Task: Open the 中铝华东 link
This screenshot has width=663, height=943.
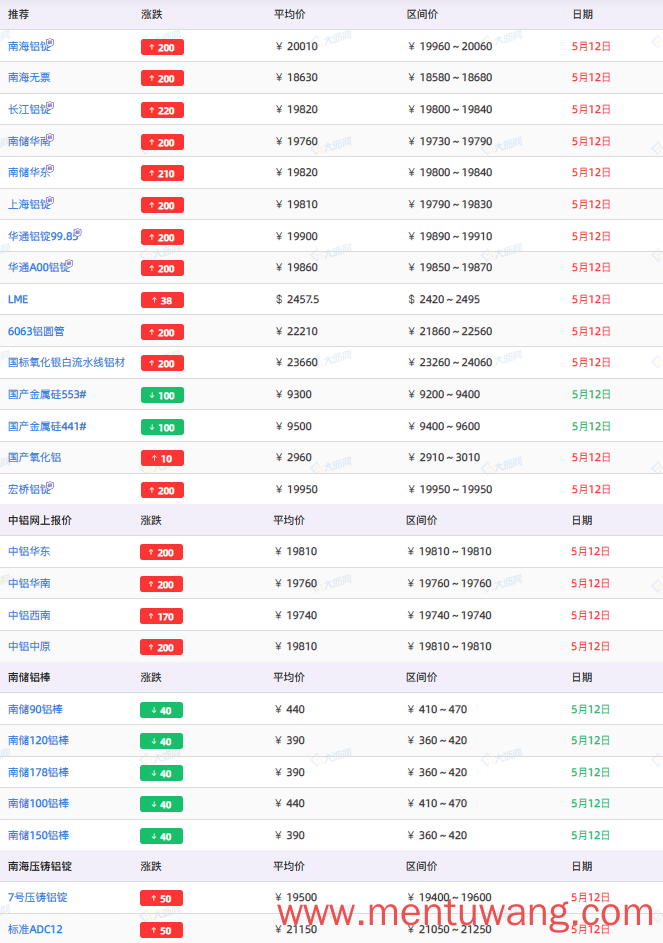Action: click(x=29, y=551)
